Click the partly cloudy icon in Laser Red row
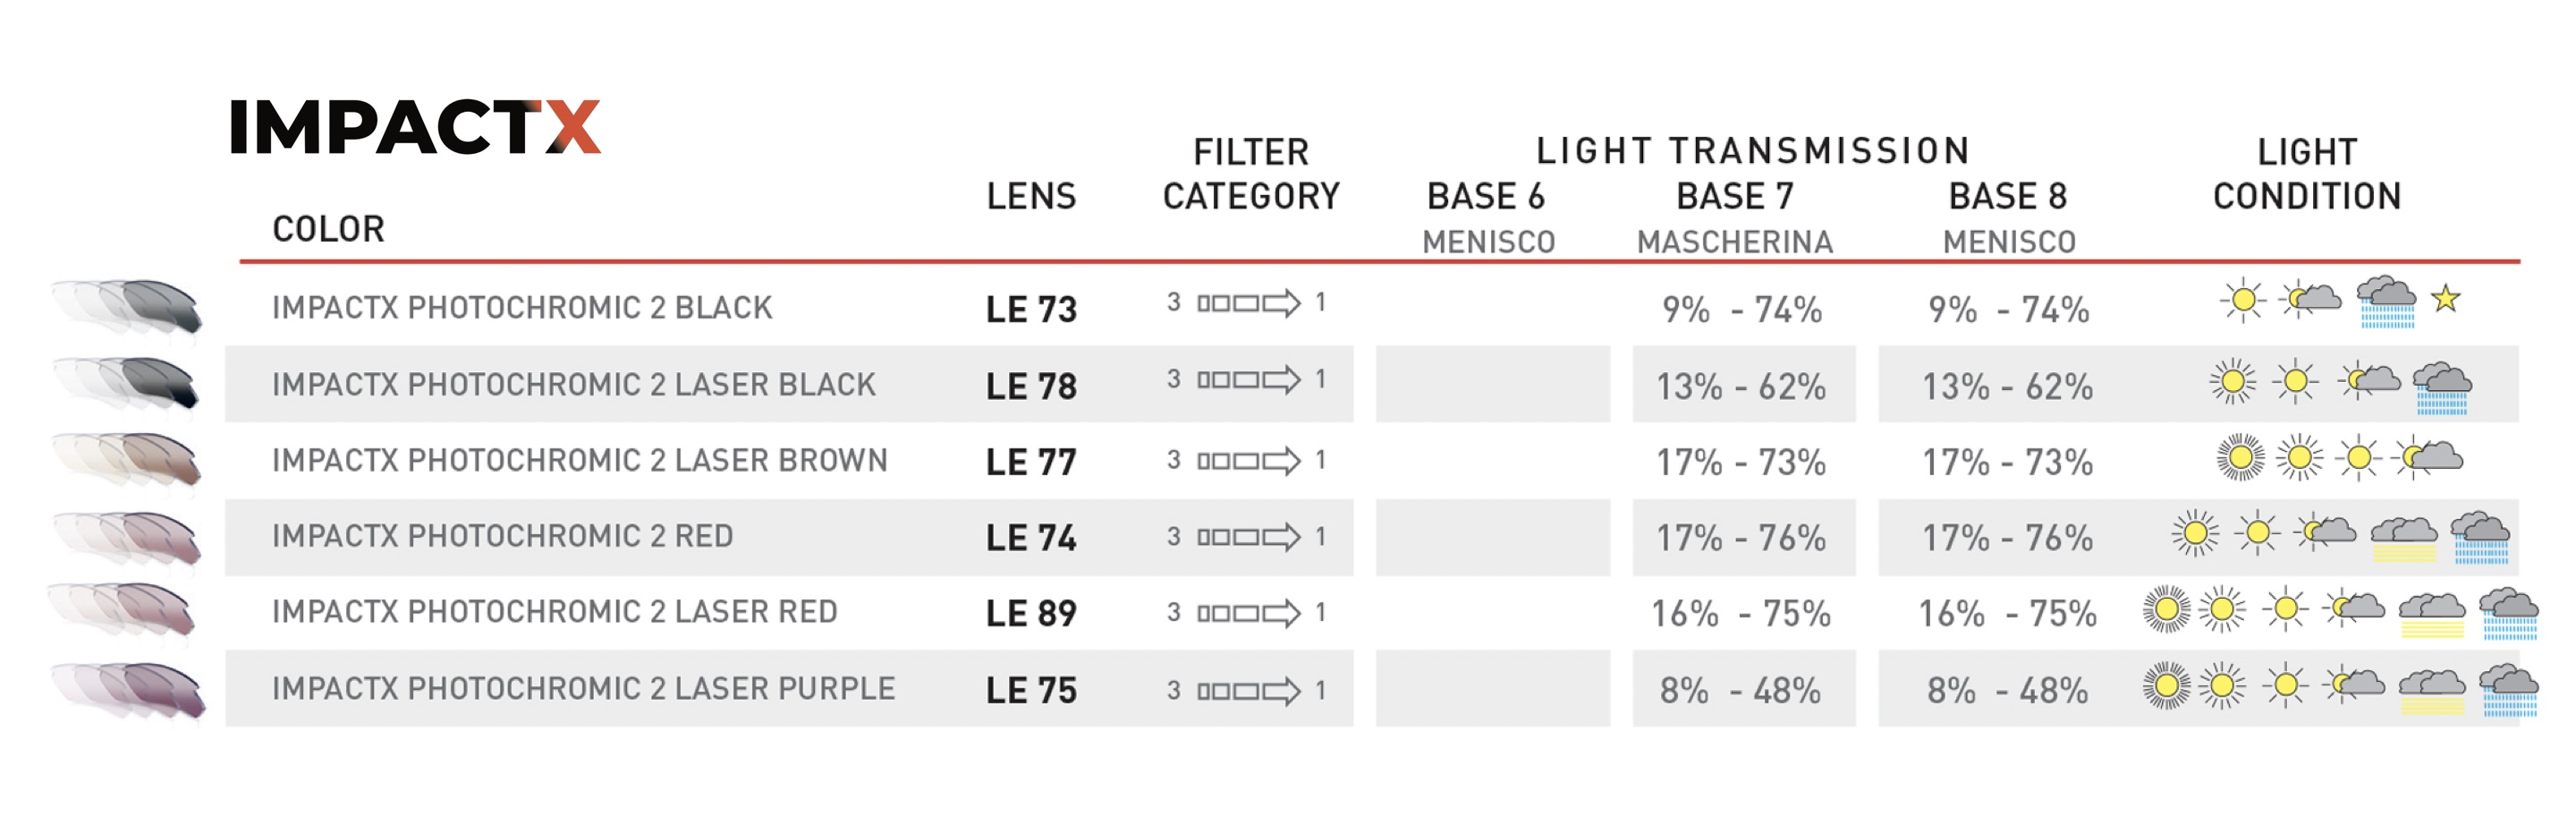The width and height of the screenshot is (2576, 825). click(x=2356, y=608)
